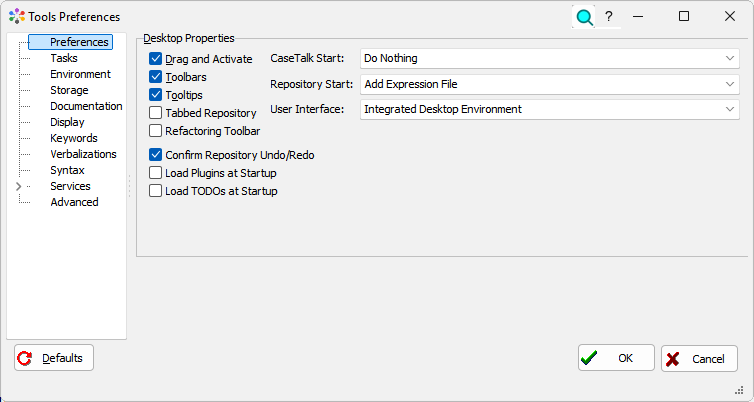Enable the Refactoring Toolbar option
The height and width of the screenshot is (402, 754).
(x=156, y=131)
